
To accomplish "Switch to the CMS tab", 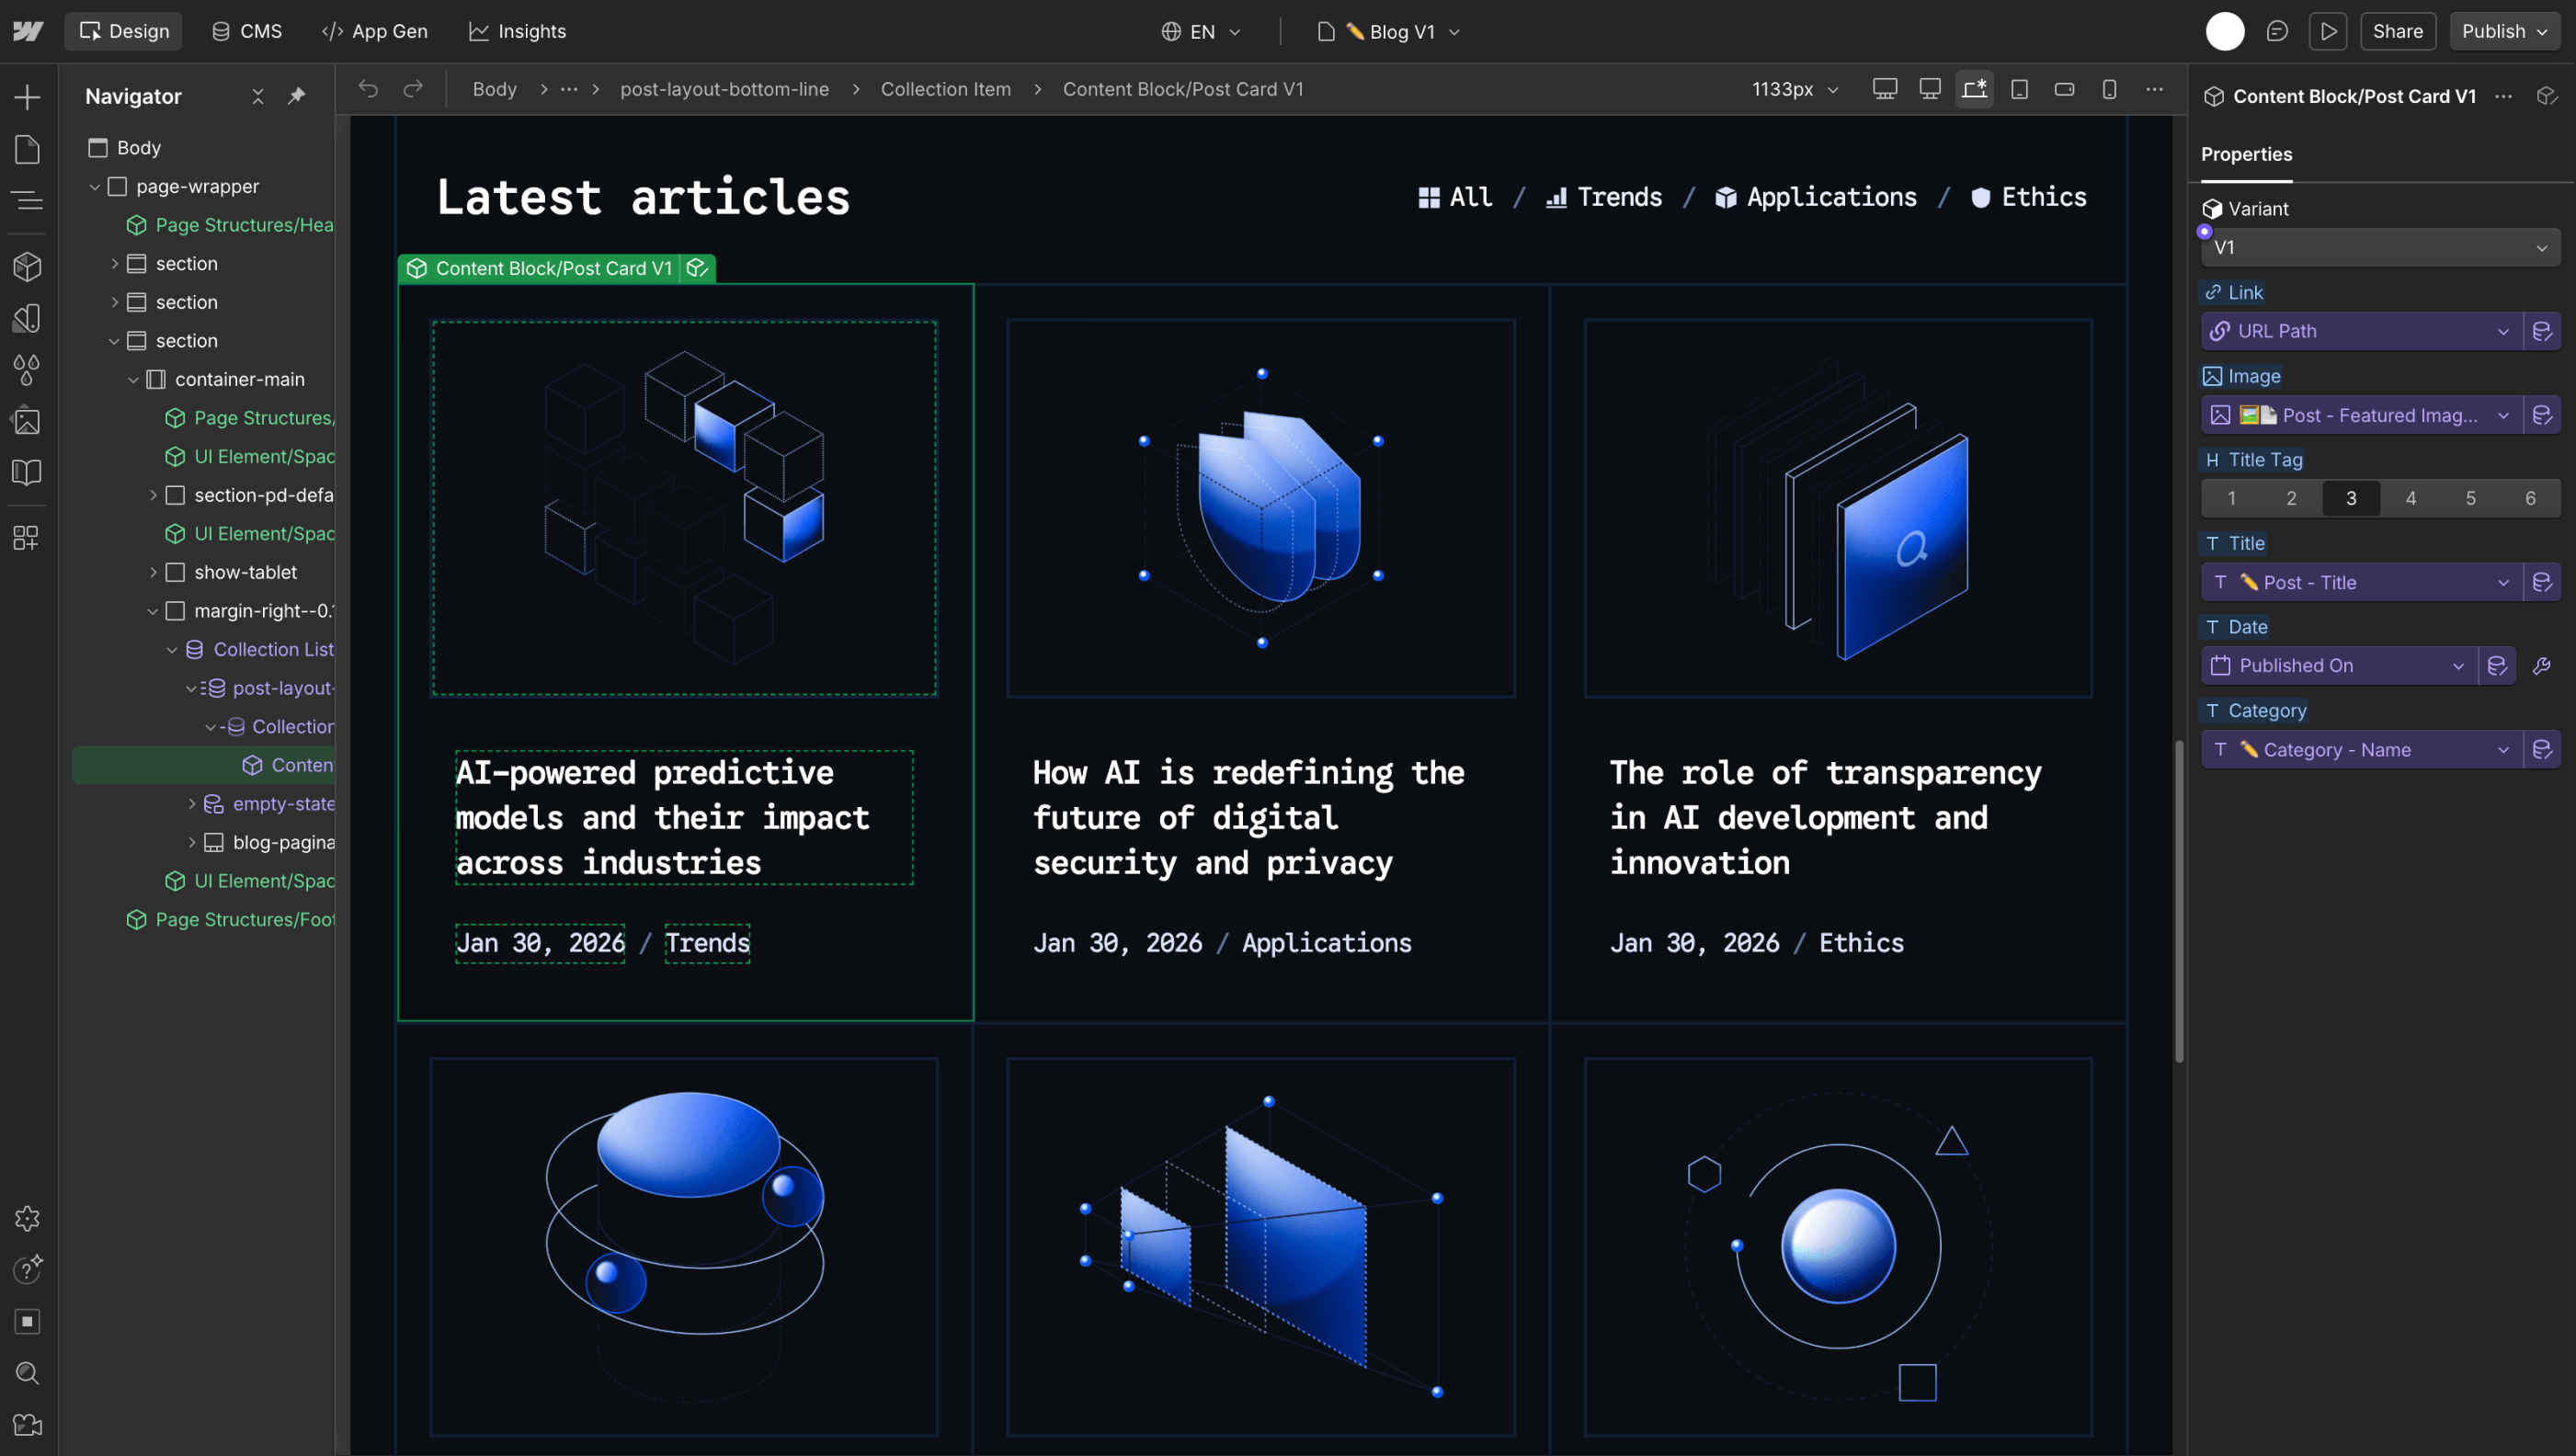I will click(x=246, y=31).
